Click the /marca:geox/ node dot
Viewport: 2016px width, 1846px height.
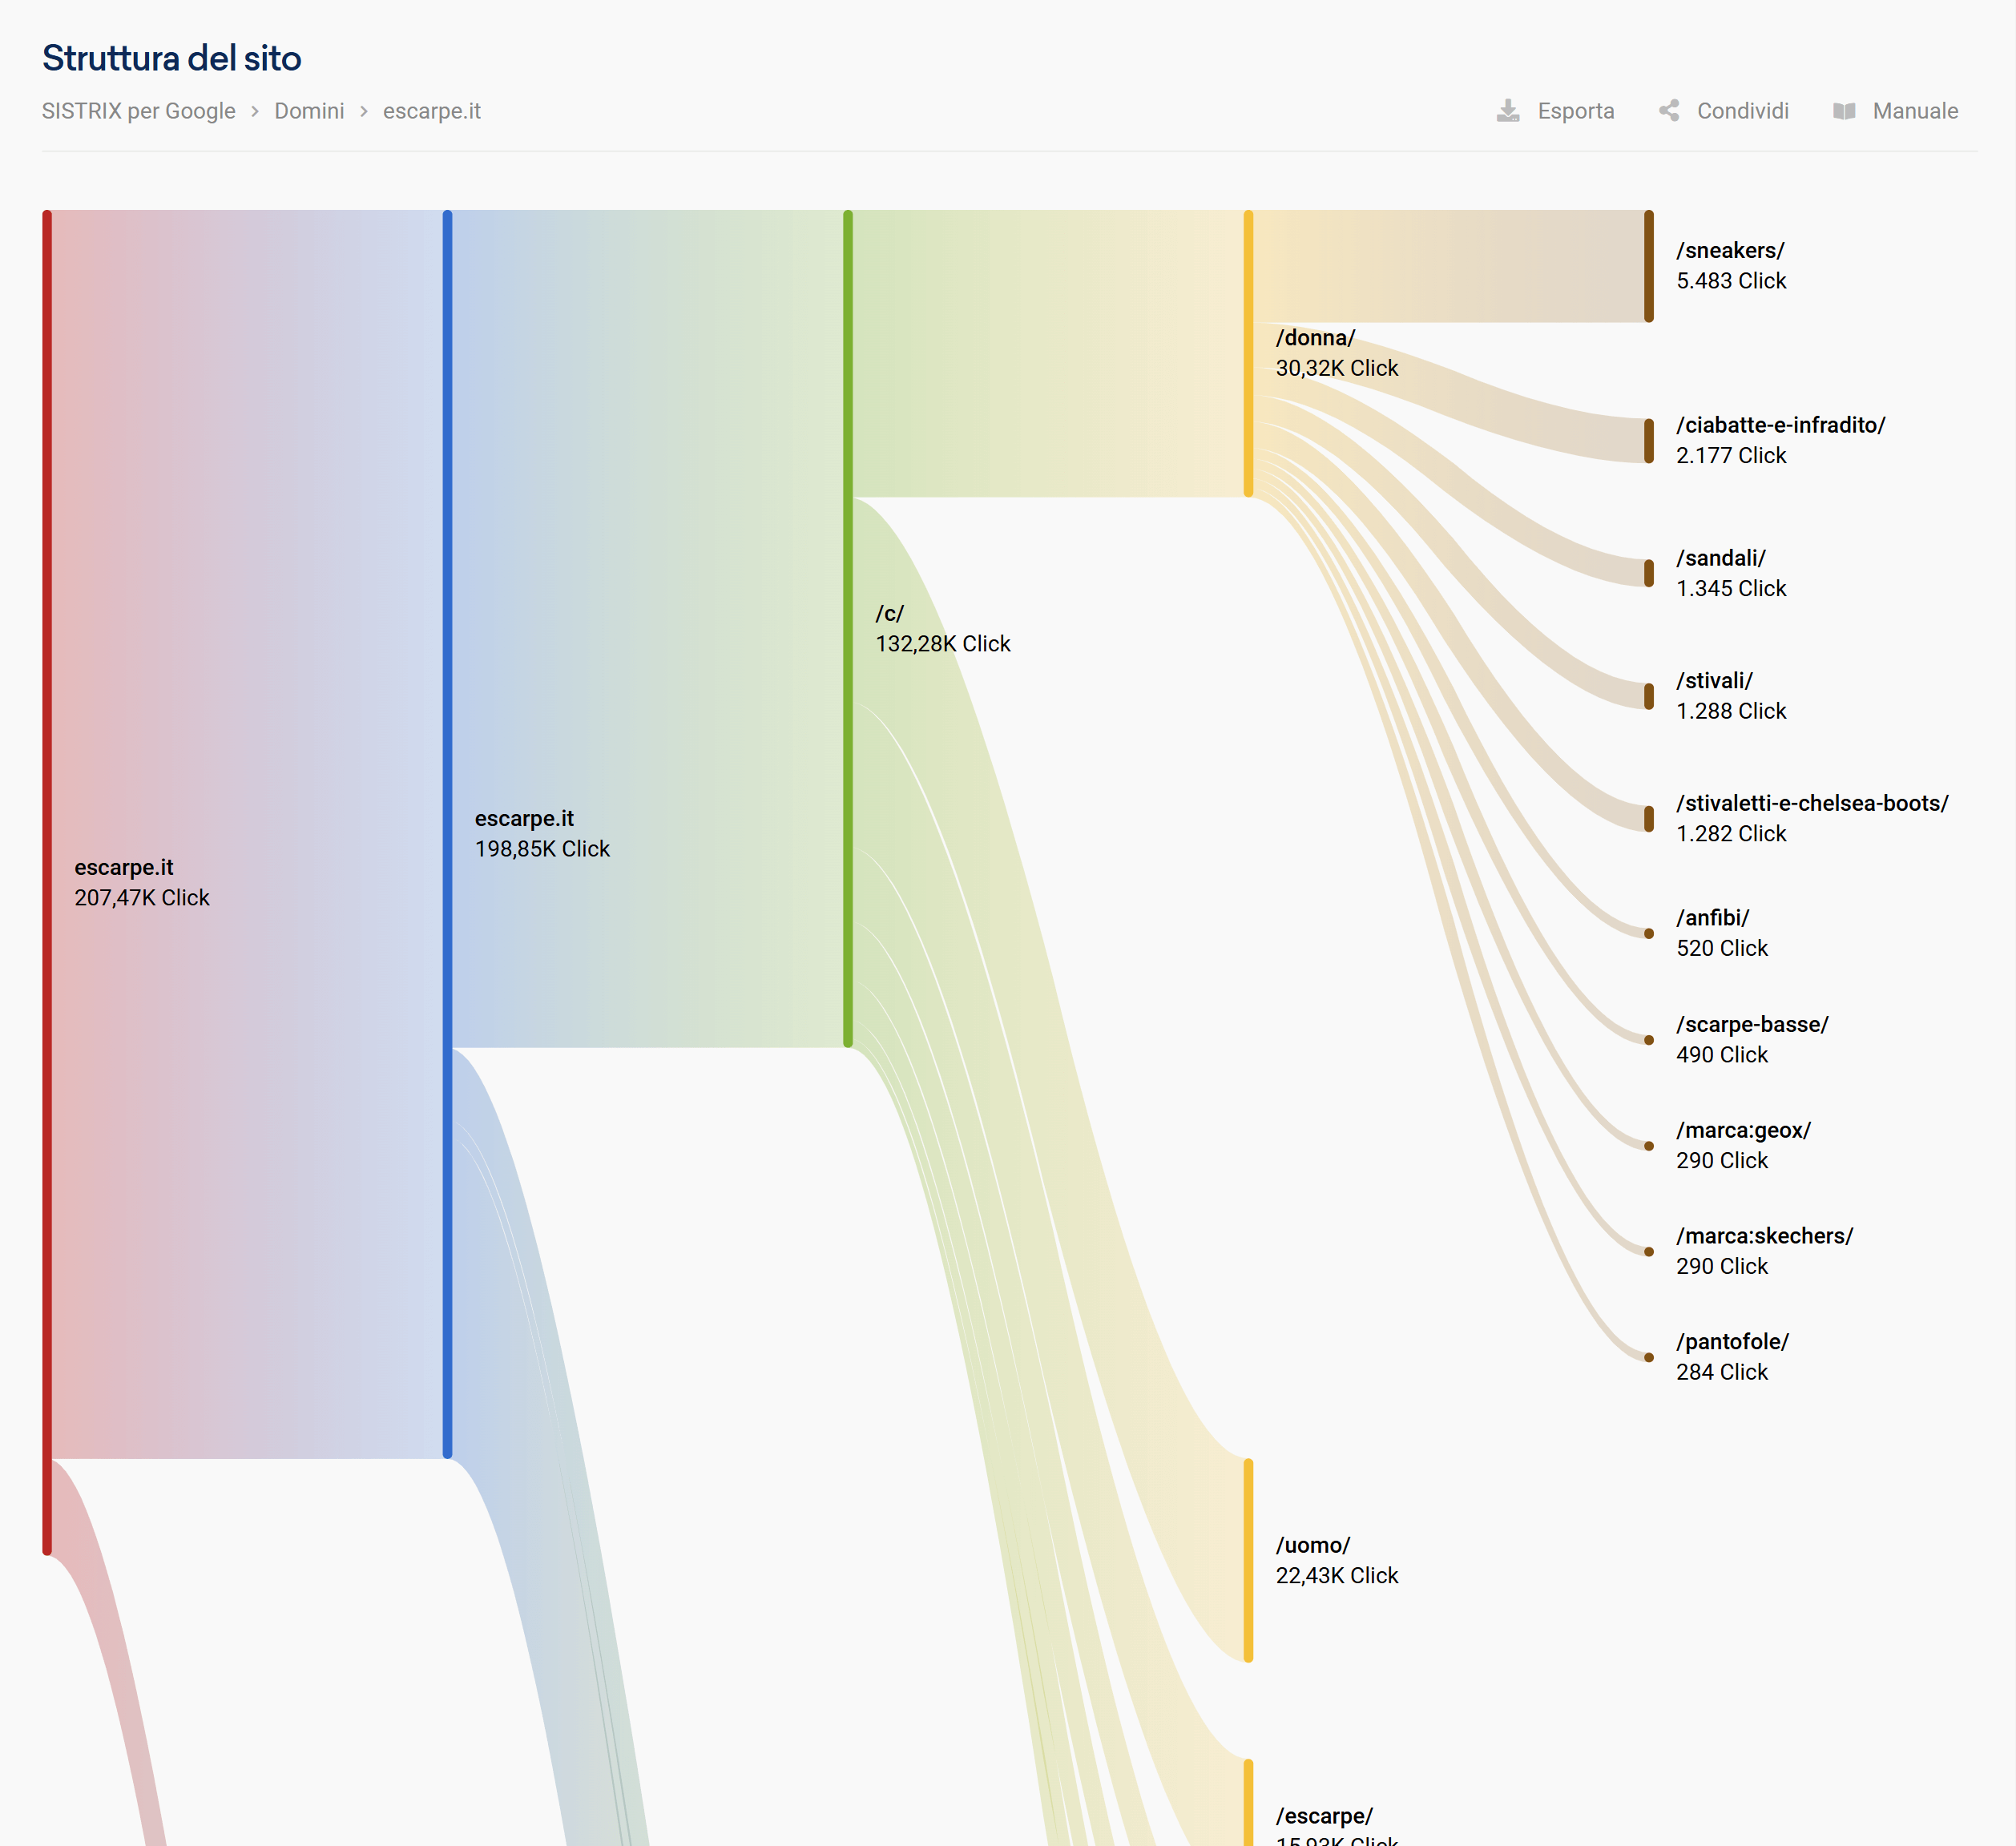[1649, 1146]
